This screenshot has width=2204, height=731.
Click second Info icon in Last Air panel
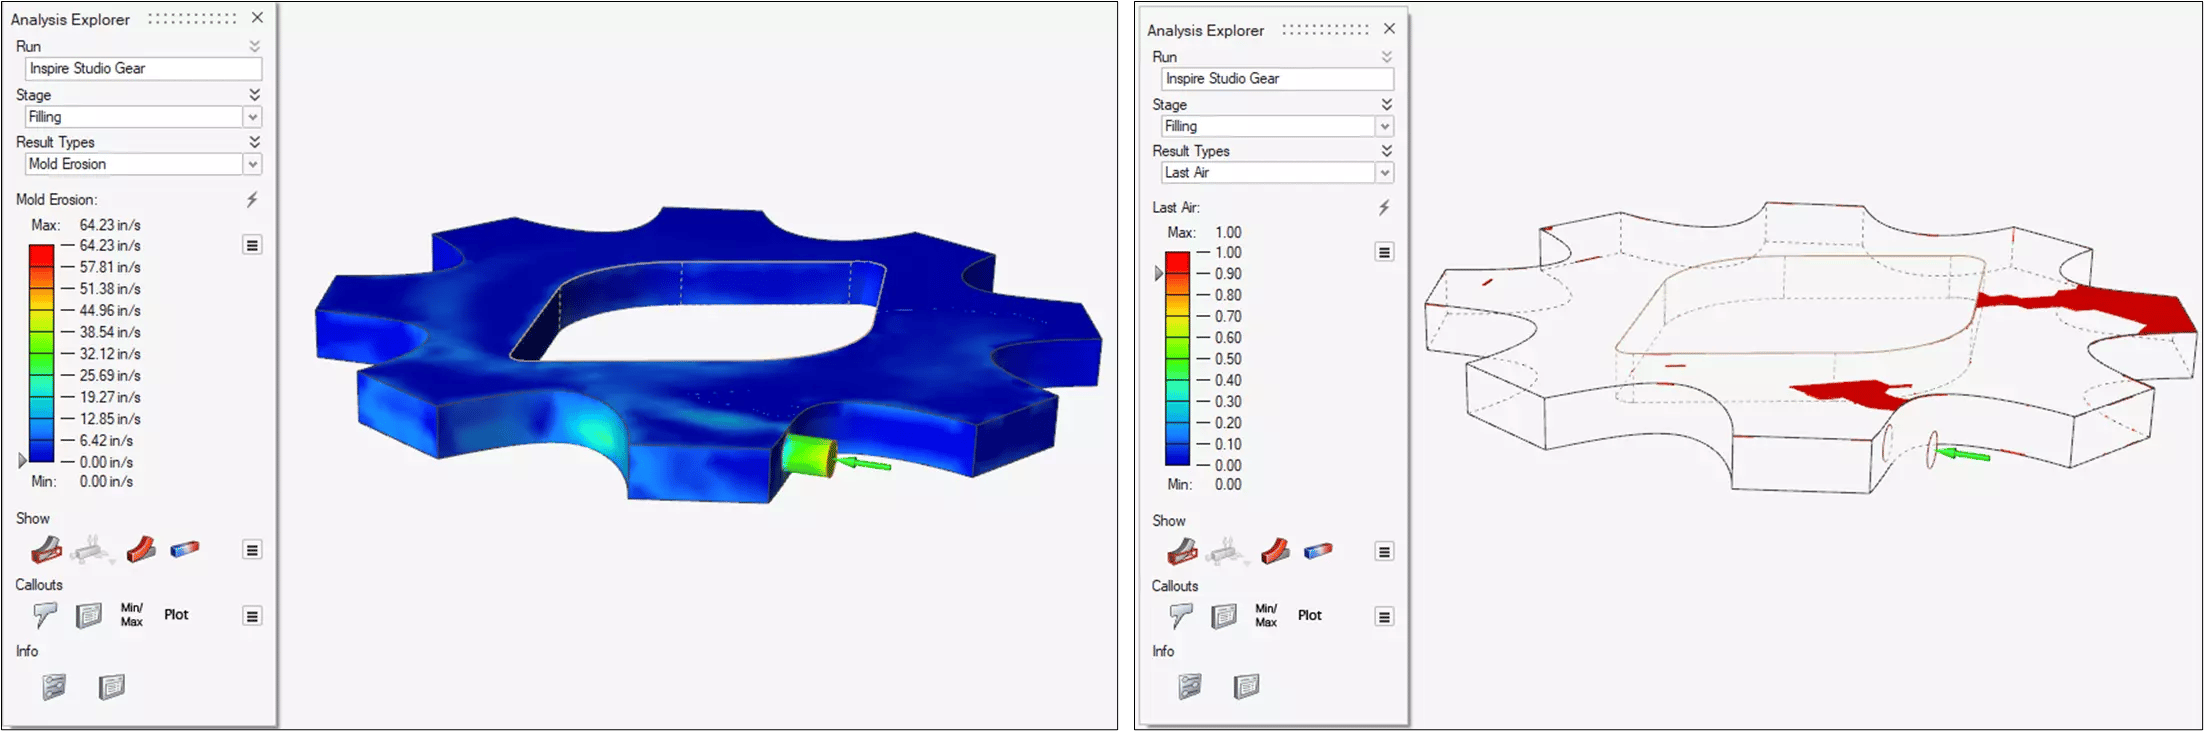click(1246, 686)
